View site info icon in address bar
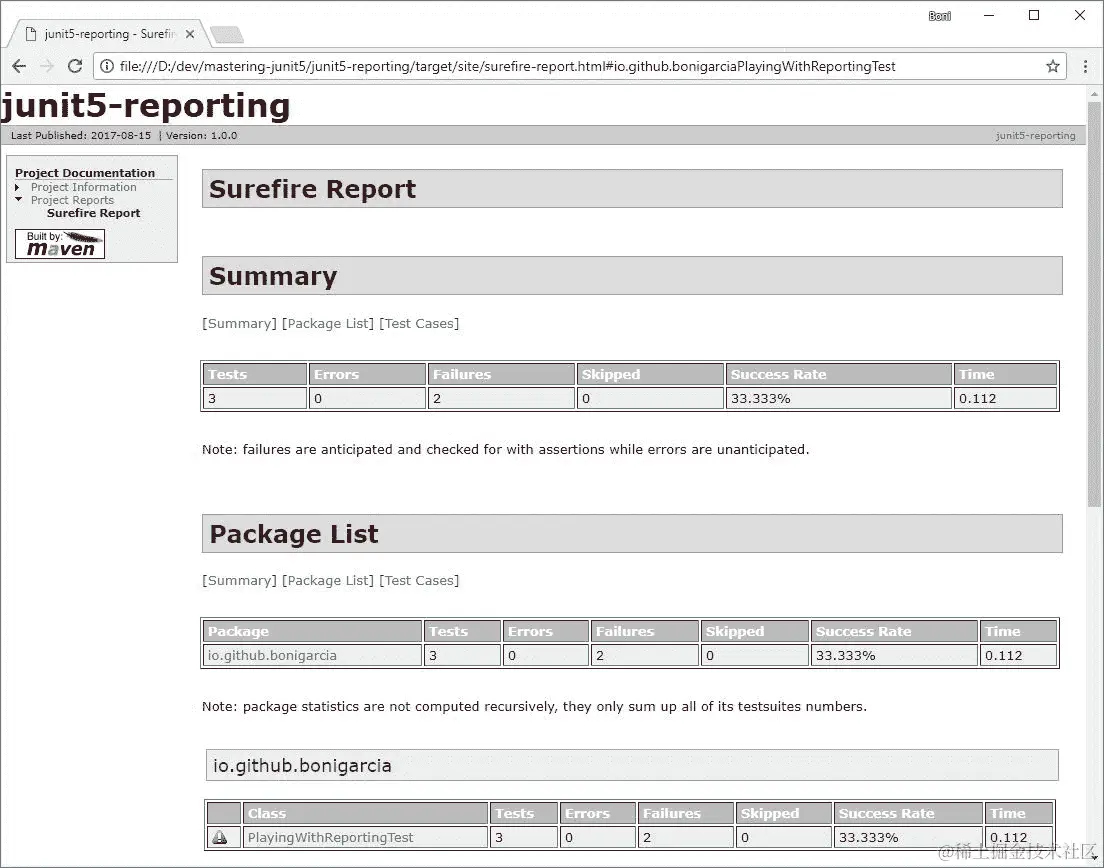 106,66
